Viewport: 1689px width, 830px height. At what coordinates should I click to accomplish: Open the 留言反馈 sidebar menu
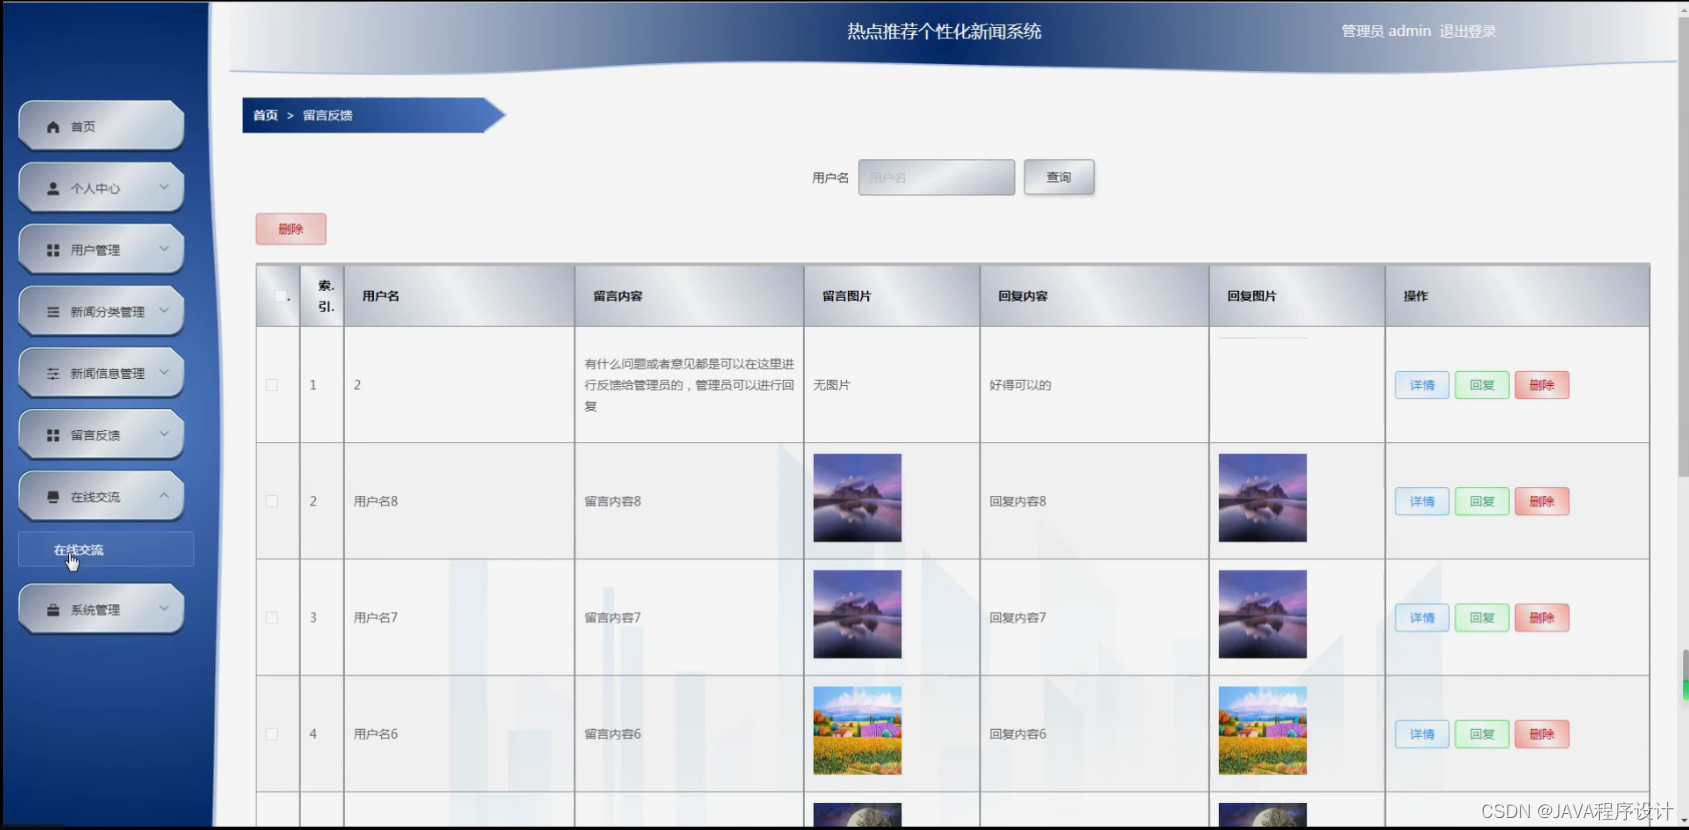point(101,435)
